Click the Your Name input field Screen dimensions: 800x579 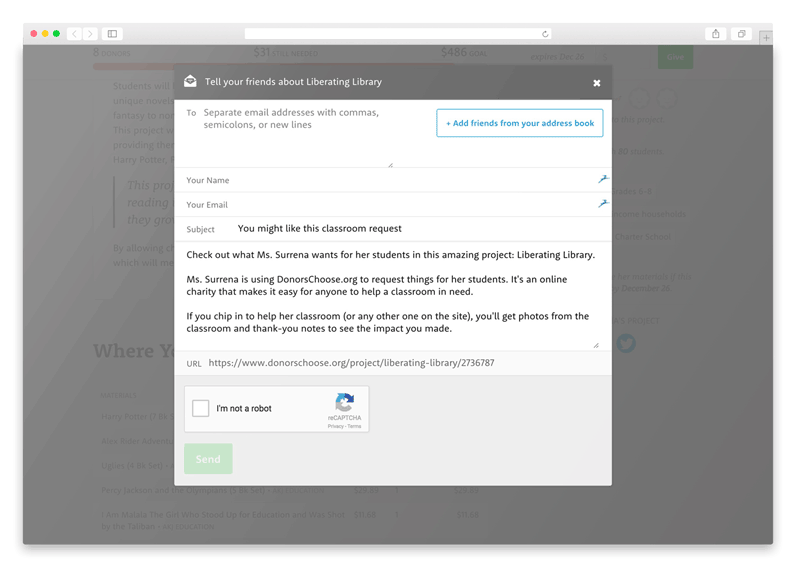(393, 180)
